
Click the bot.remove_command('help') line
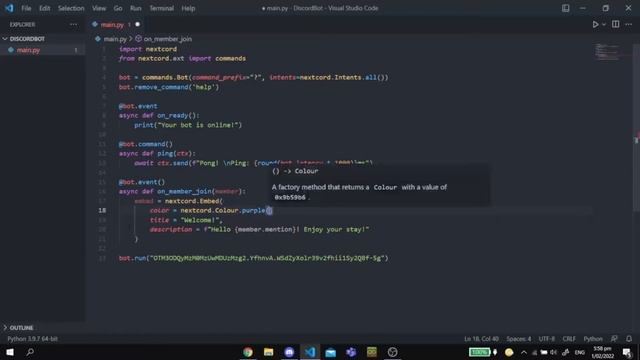coord(169,87)
